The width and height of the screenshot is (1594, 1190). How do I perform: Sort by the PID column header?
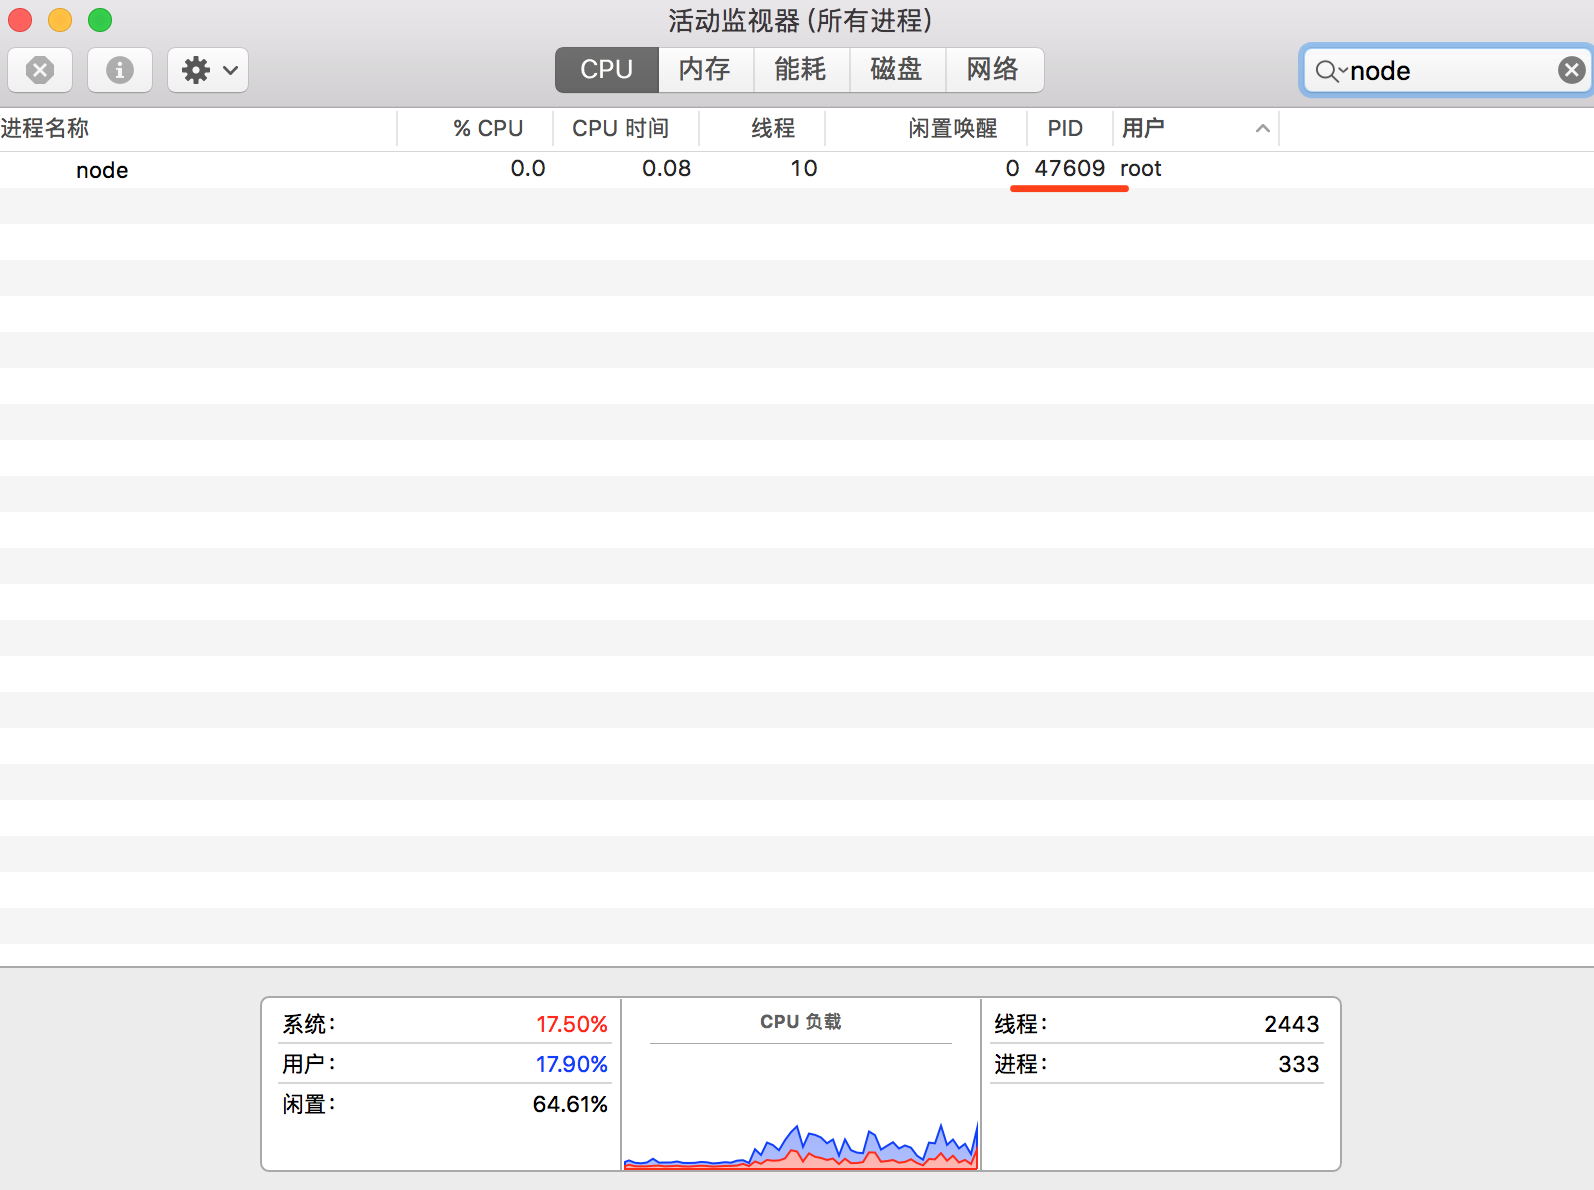coord(1069,129)
